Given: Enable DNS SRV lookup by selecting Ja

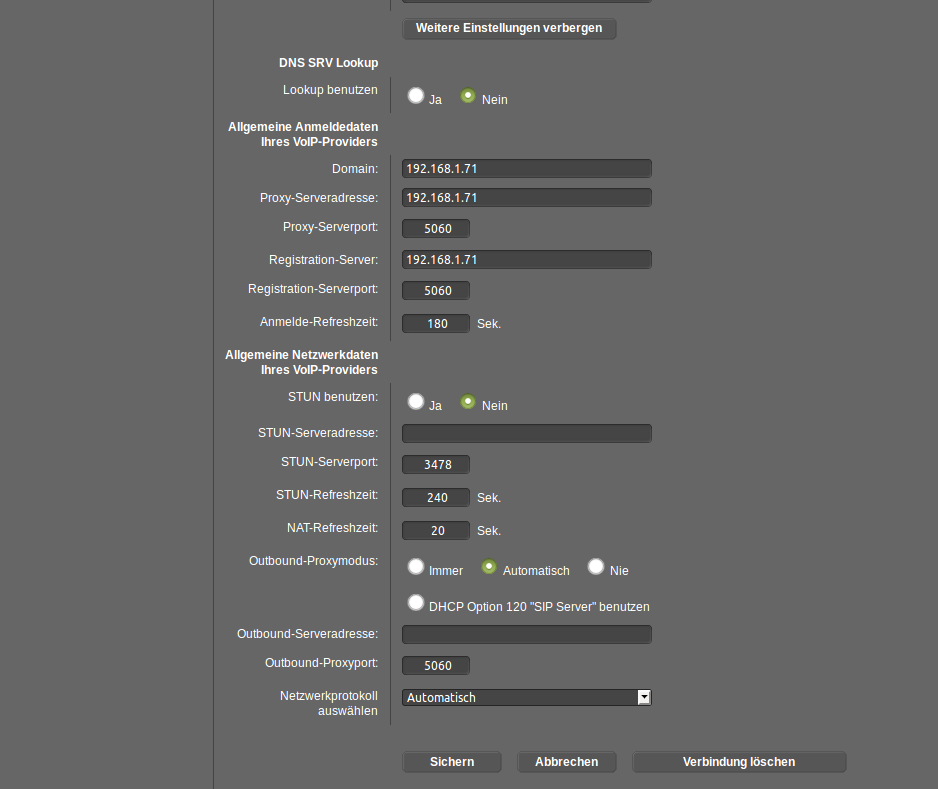Looking at the screenshot, I should point(415,95).
